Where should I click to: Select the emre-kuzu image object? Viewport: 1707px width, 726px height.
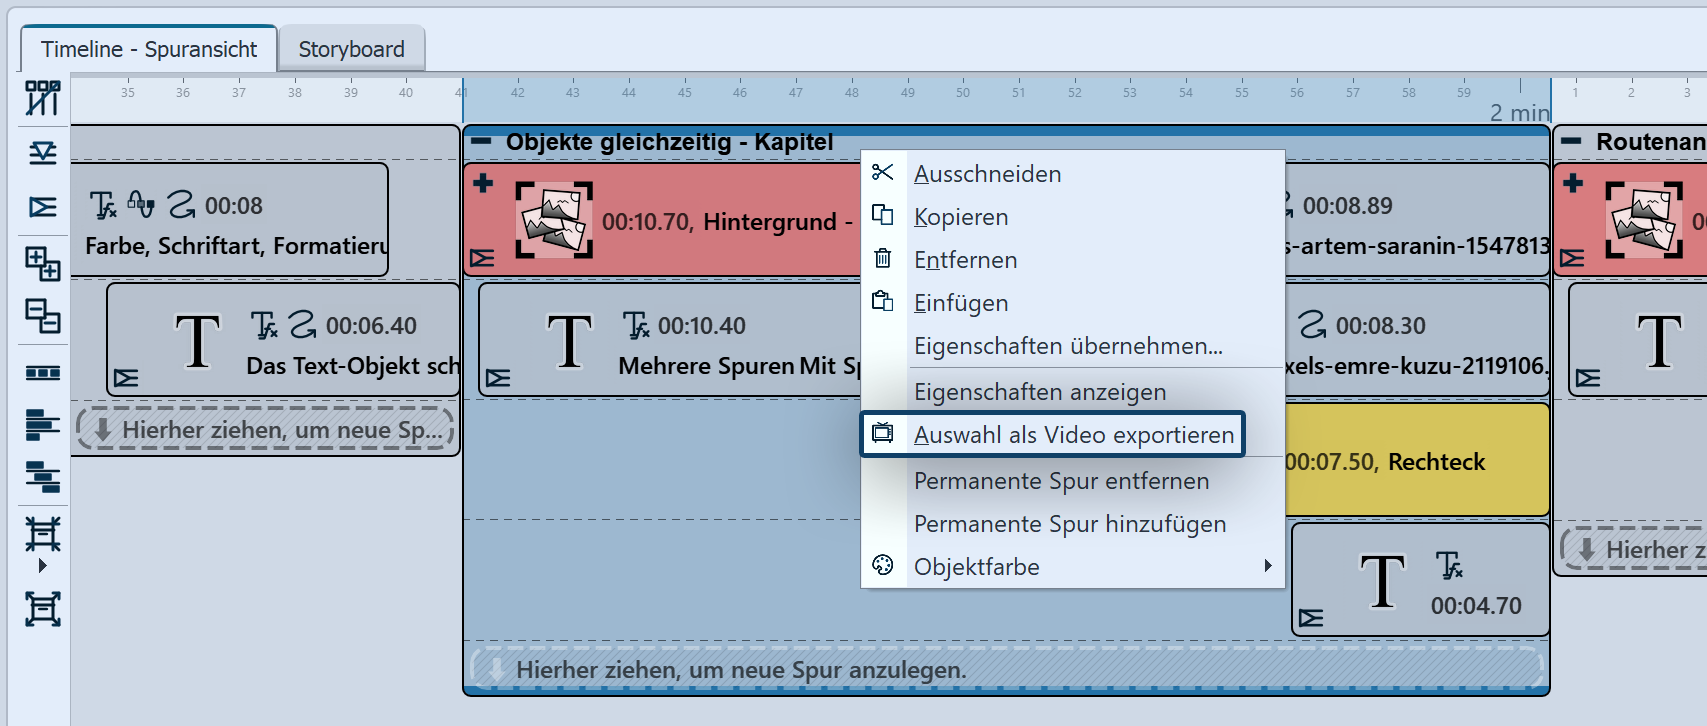tap(1417, 340)
